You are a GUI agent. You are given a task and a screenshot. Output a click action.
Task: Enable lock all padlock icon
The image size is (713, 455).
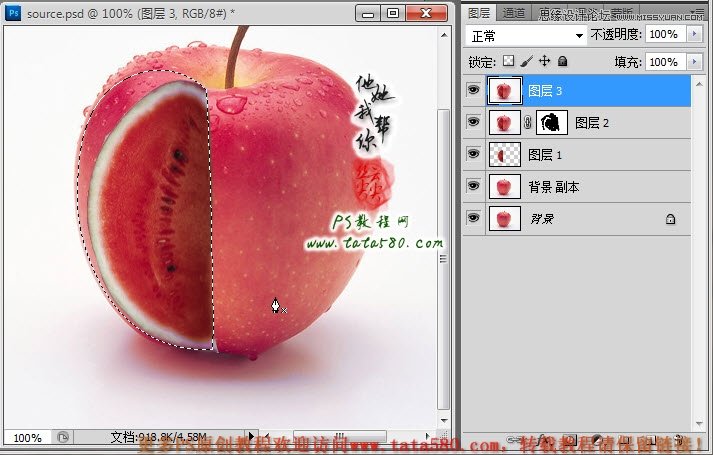pos(562,61)
